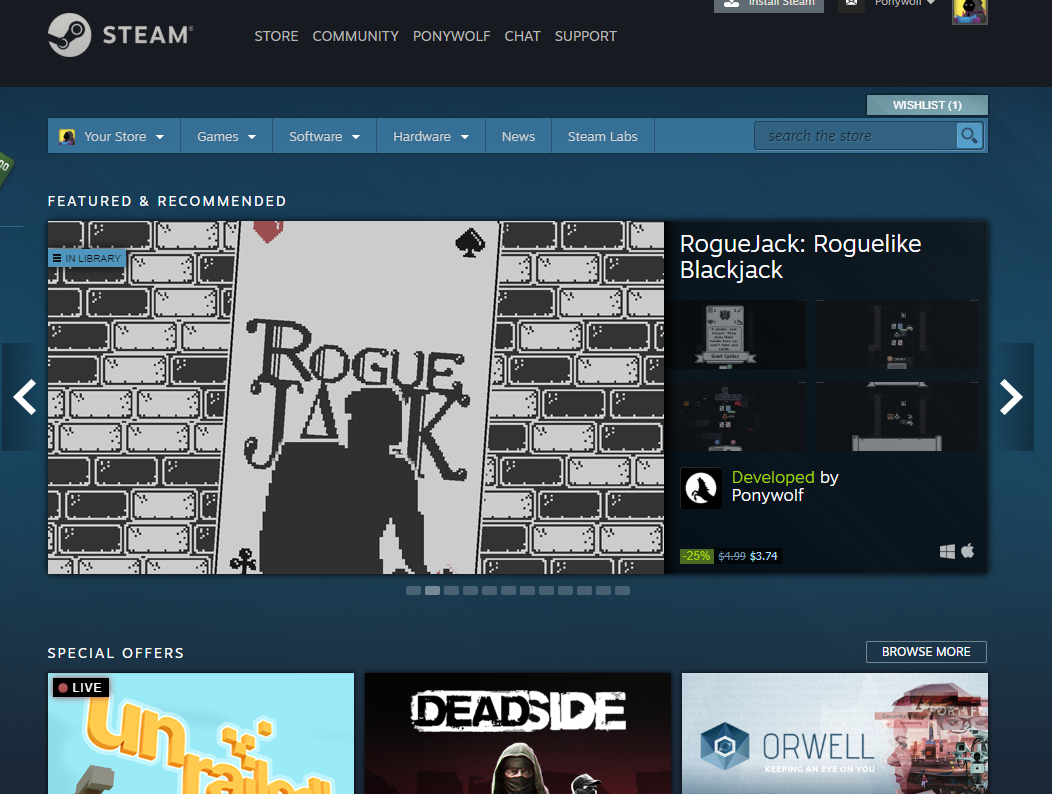Select the first carousel page dot

click(413, 591)
